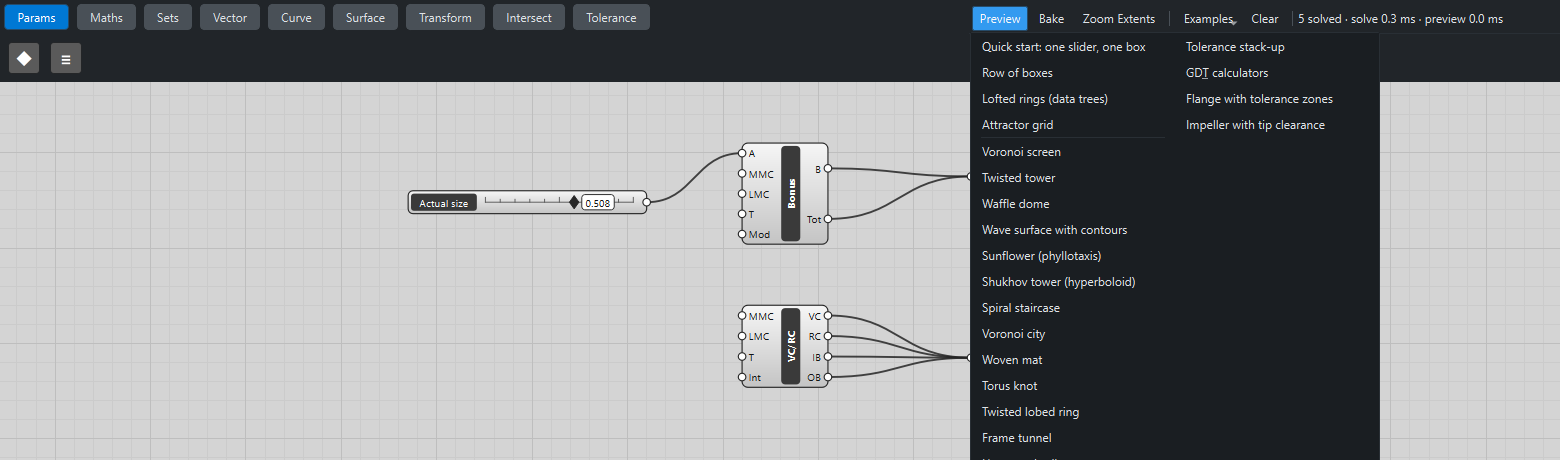Click VC/RC component's Int input port
The image size is (1560, 460).
coord(742,377)
